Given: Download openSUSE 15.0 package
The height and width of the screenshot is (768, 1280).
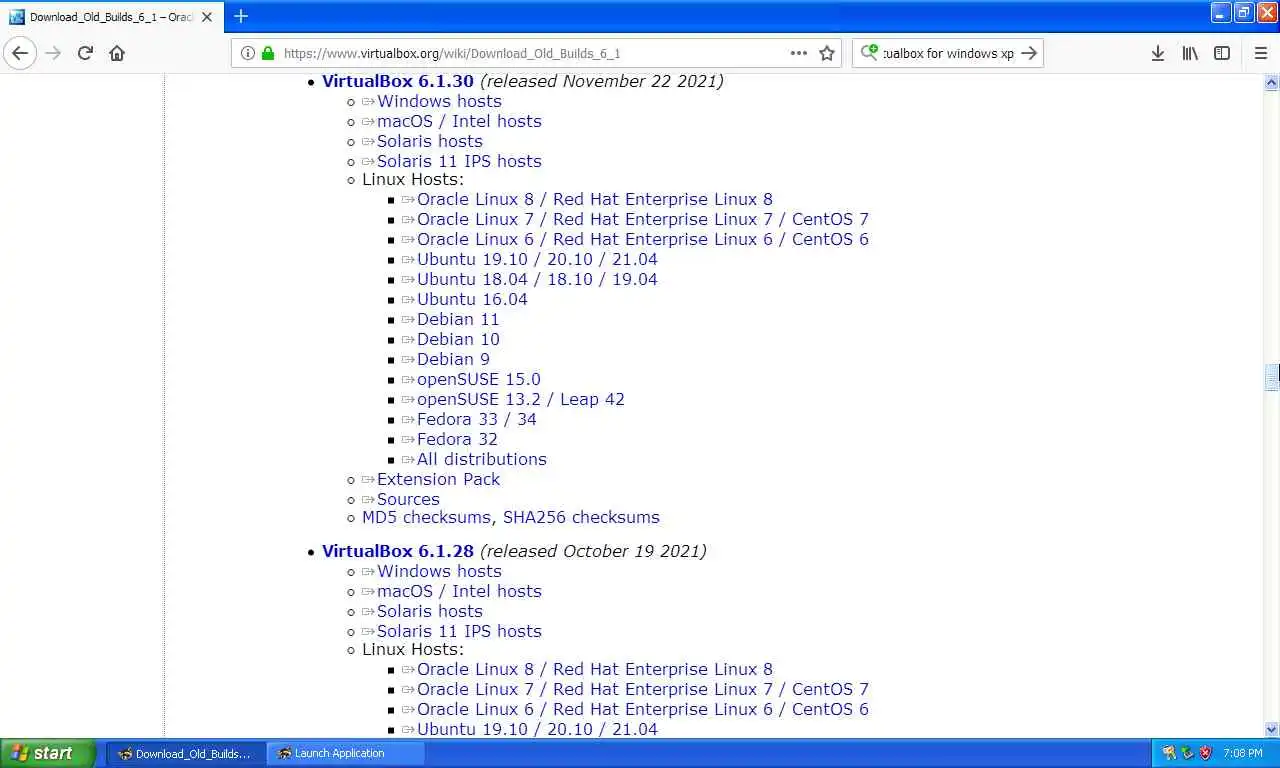Looking at the screenshot, I should pyautogui.click(x=479, y=379).
